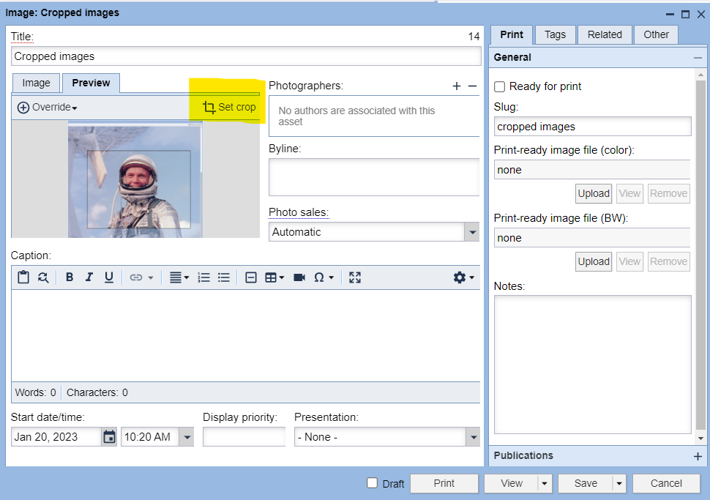Toggle bold formatting in caption editor
This screenshot has width=710, height=500.
click(69, 277)
